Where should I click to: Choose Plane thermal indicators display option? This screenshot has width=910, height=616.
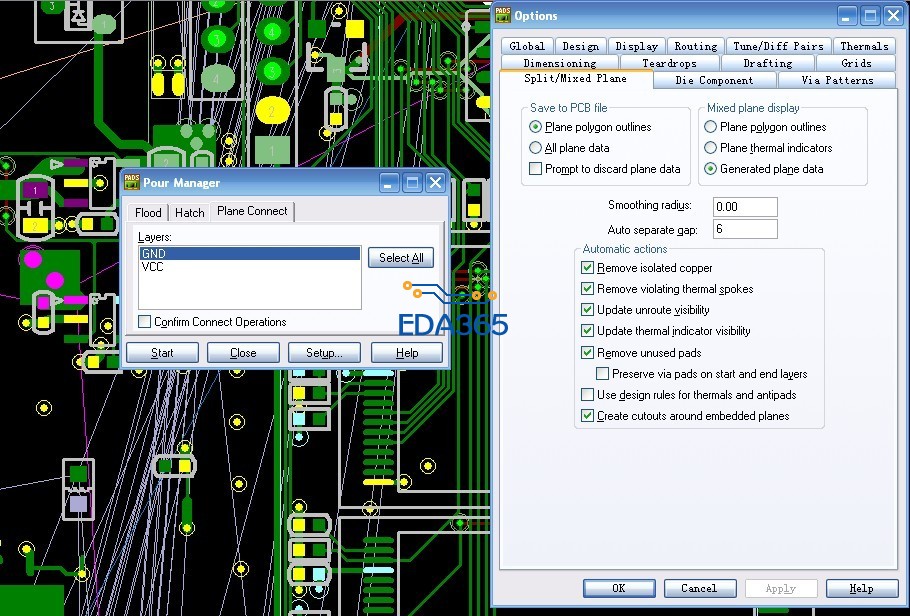click(x=711, y=148)
